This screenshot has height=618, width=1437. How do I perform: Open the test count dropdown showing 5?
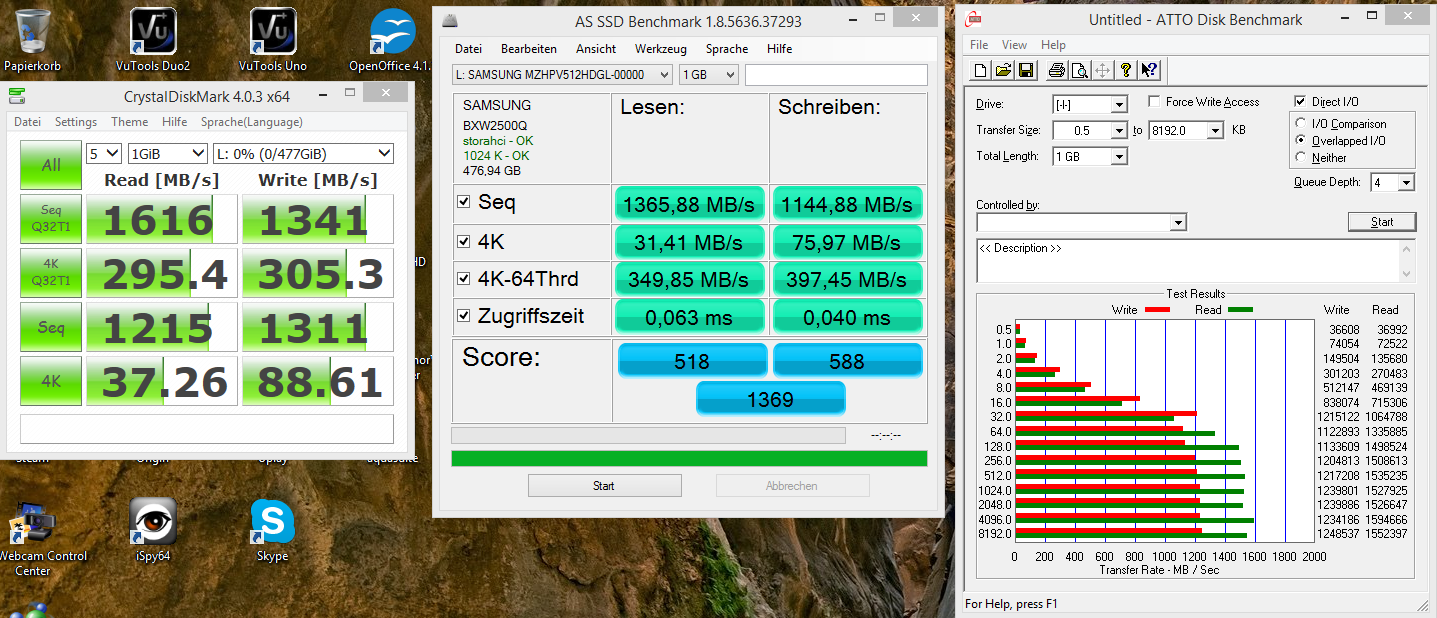click(x=103, y=154)
